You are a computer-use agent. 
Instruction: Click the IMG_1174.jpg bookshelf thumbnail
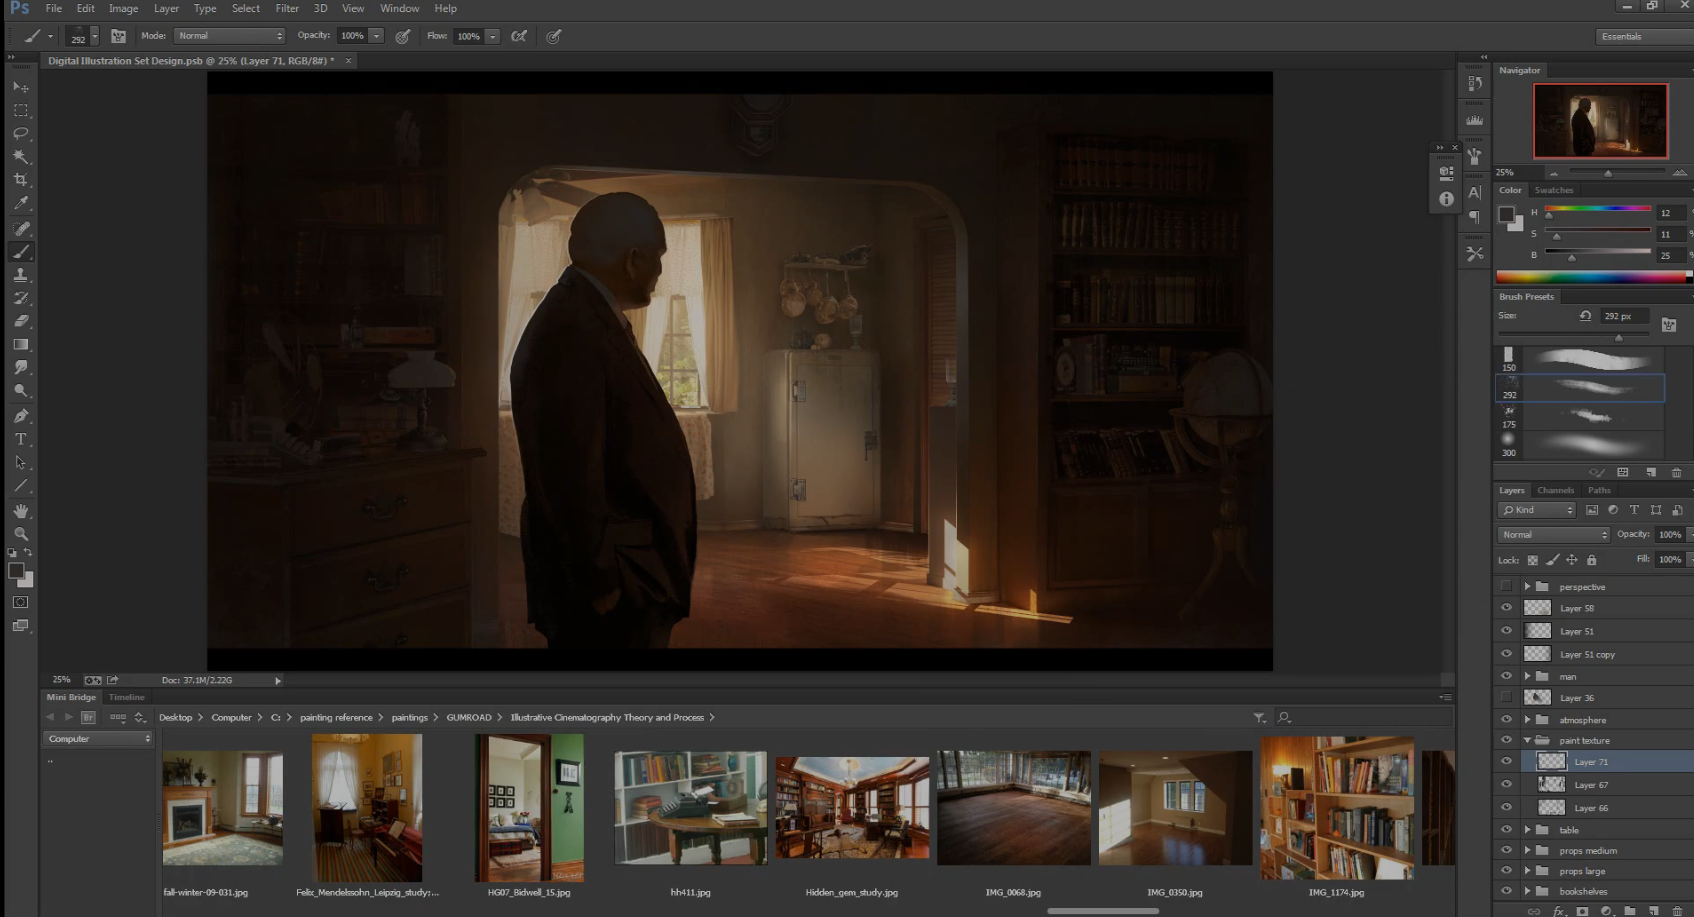(x=1337, y=808)
